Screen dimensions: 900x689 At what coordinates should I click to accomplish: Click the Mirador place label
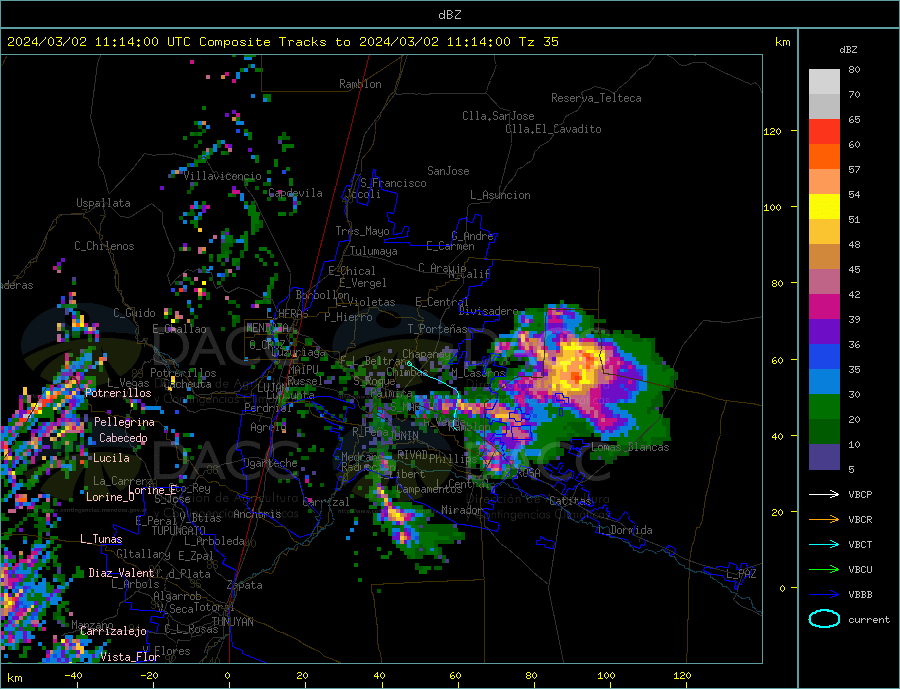point(461,510)
